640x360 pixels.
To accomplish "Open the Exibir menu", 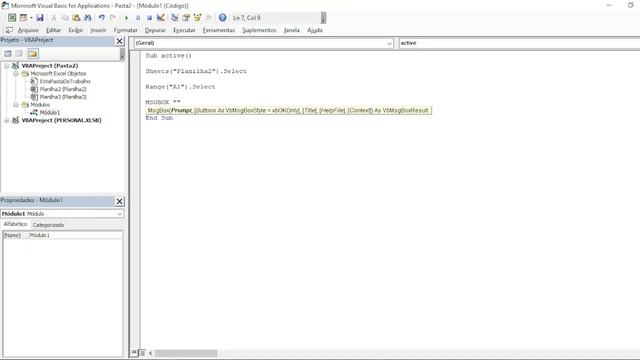I will 76,30.
